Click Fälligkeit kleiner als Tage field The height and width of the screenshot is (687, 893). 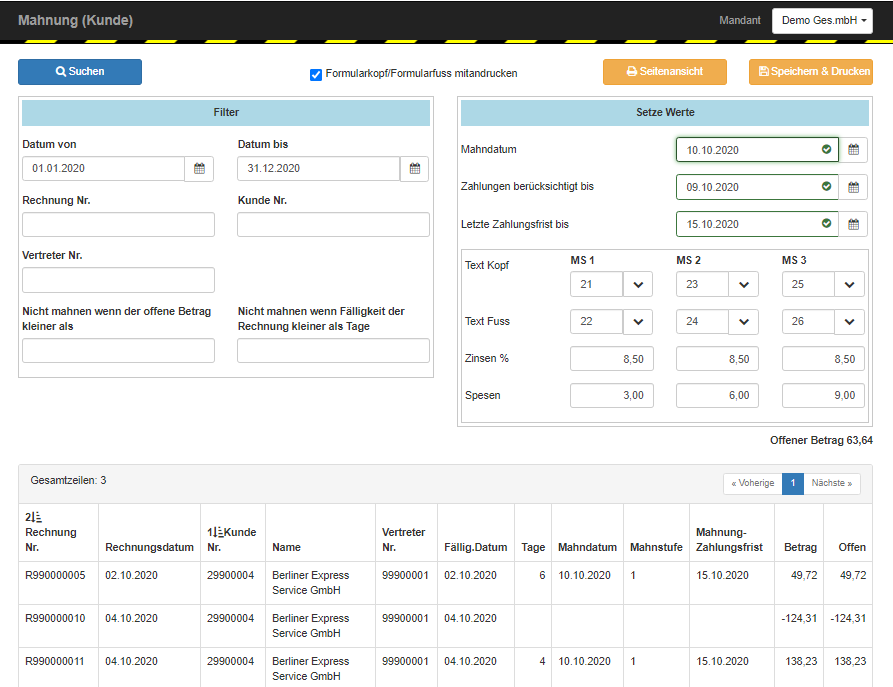click(x=333, y=351)
